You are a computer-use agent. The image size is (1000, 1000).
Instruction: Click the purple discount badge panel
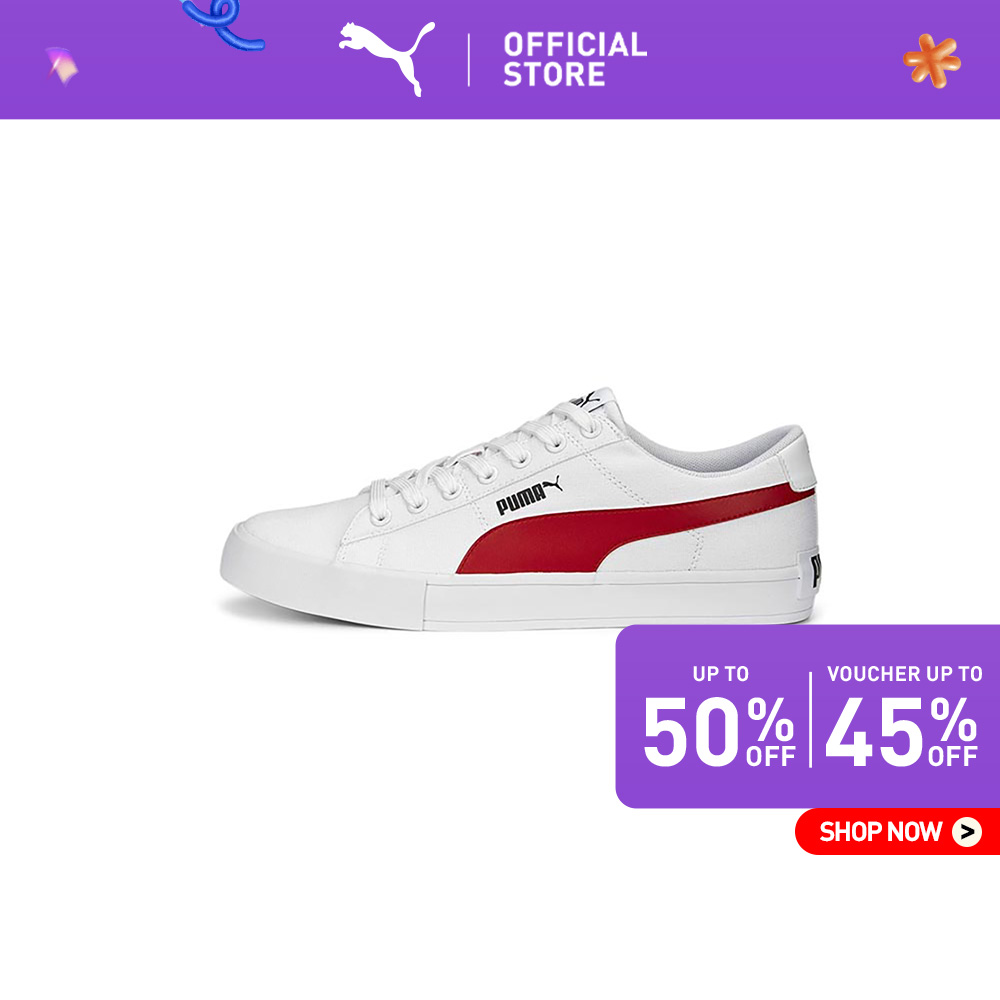click(807, 717)
